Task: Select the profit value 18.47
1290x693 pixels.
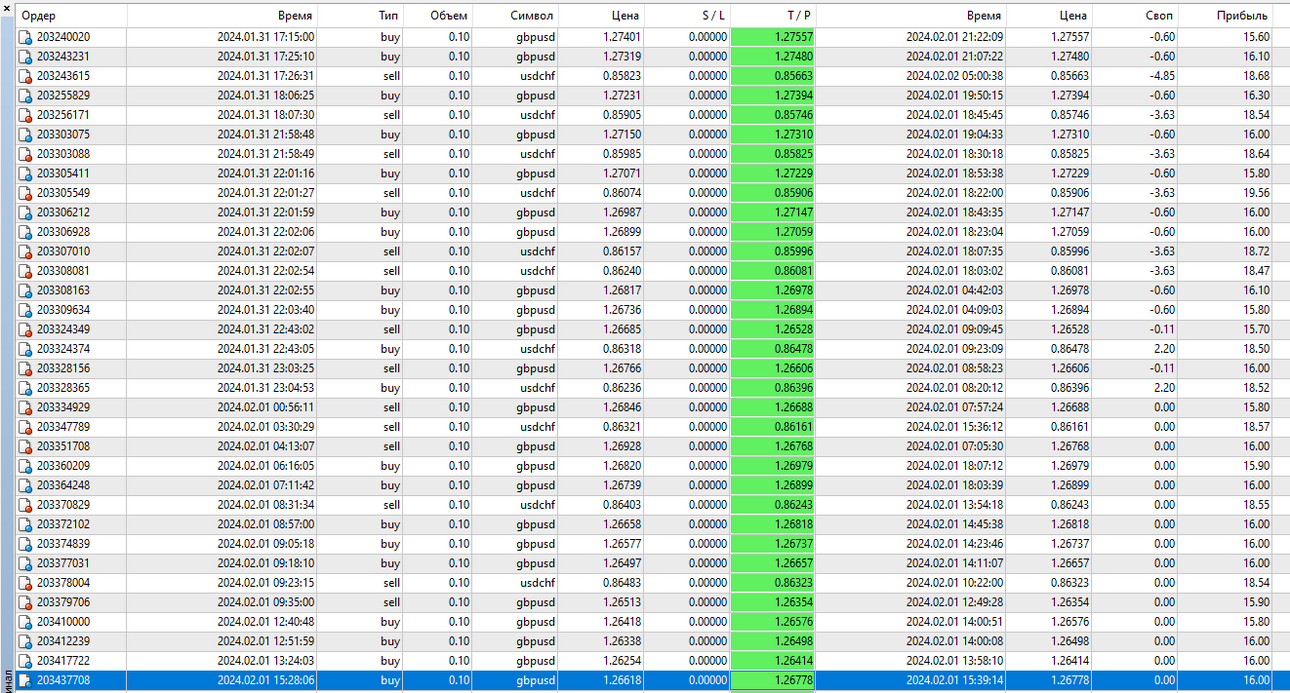Action: point(1256,271)
